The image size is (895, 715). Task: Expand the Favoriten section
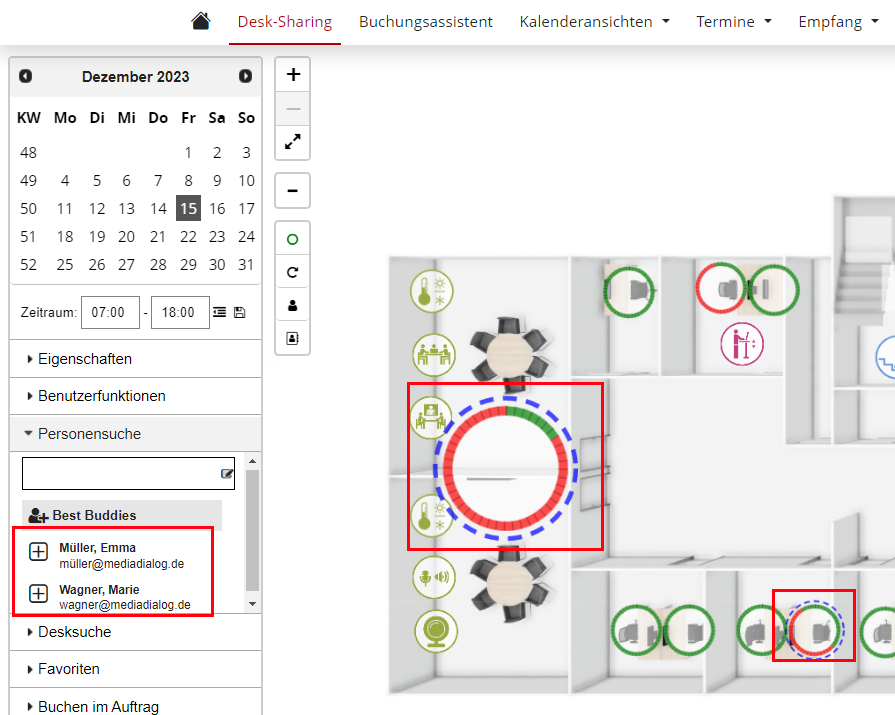pos(136,669)
